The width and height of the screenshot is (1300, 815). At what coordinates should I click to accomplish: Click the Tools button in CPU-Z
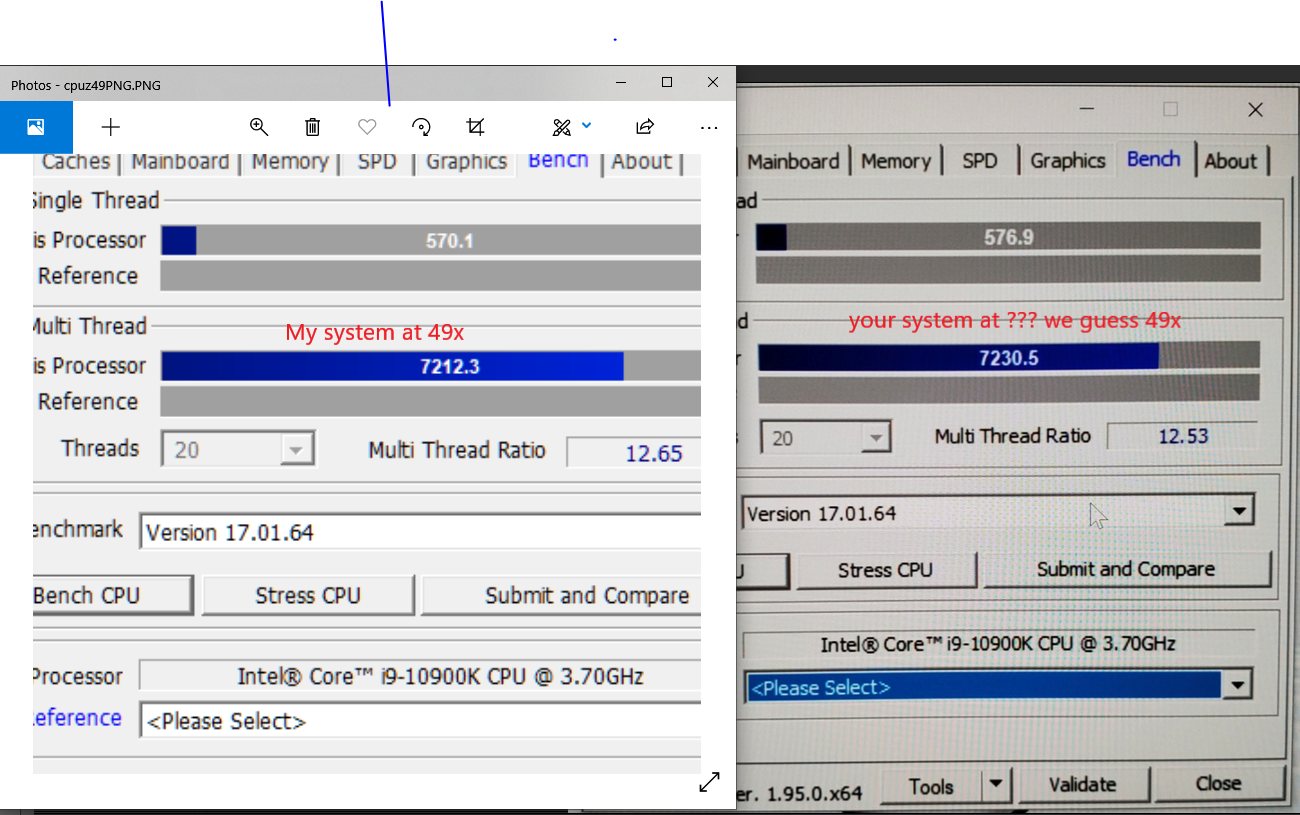click(x=931, y=787)
